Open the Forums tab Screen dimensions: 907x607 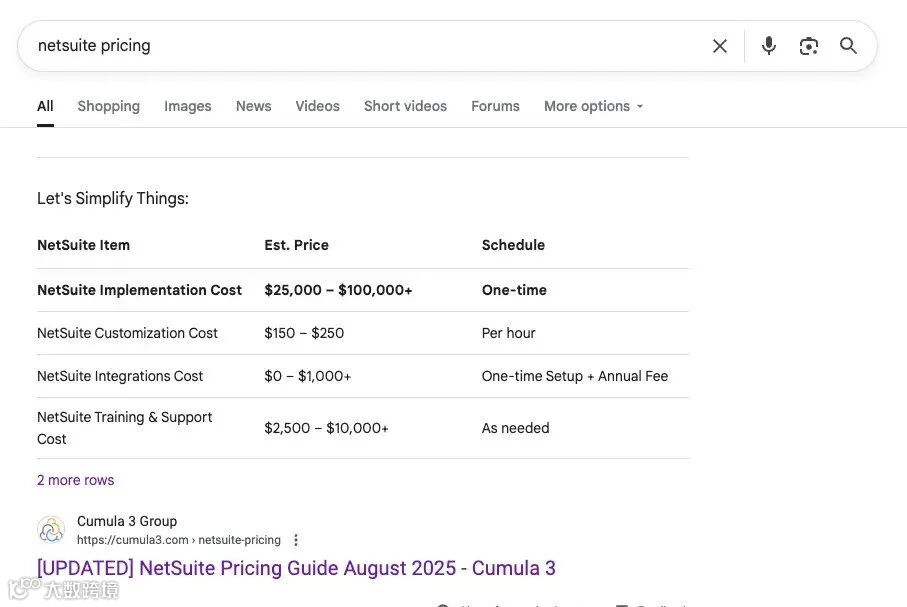495,106
